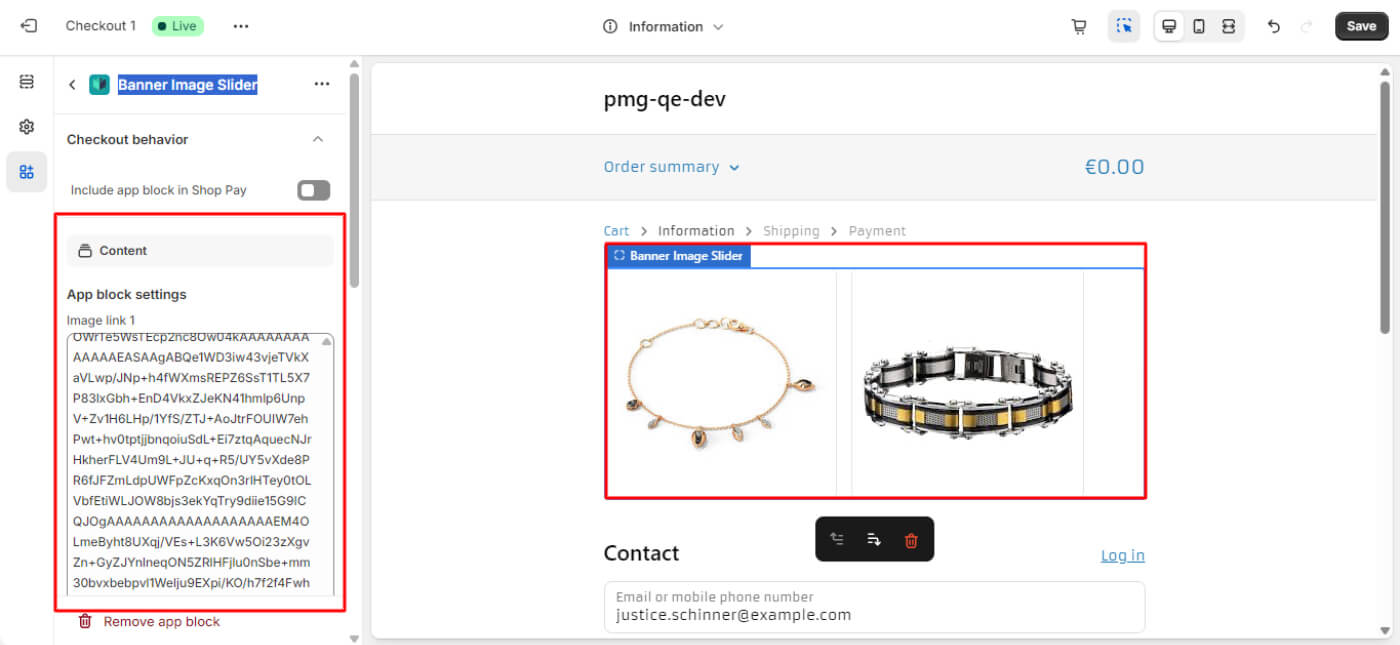Viewport: 1400px width, 645px height.
Task: Switch to mobile preview
Action: click(x=1199, y=27)
